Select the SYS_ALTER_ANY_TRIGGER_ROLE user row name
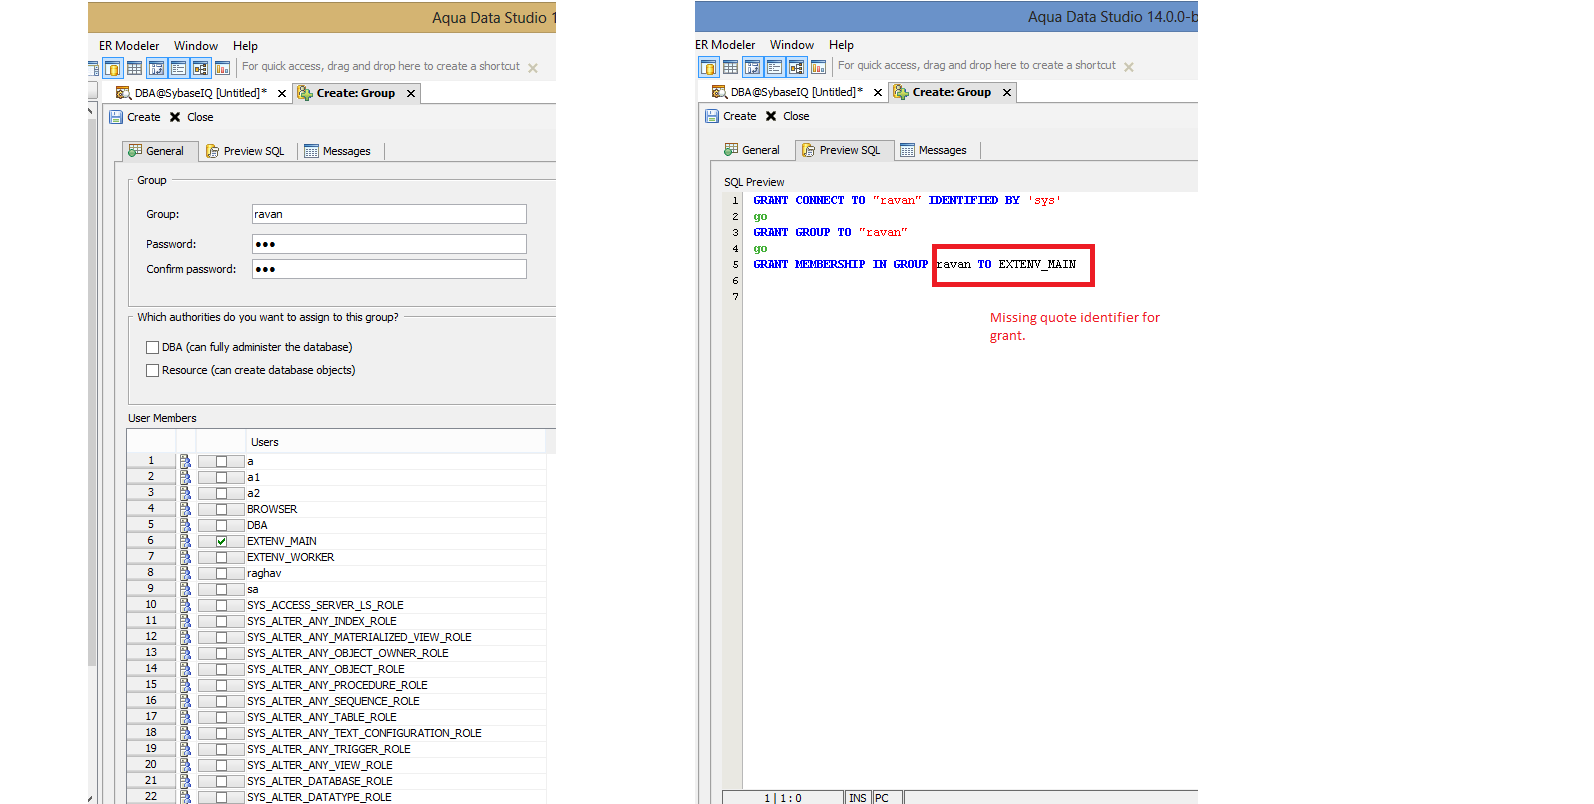Image resolution: width=1594 pixels, height=804 pixels. 329,749
